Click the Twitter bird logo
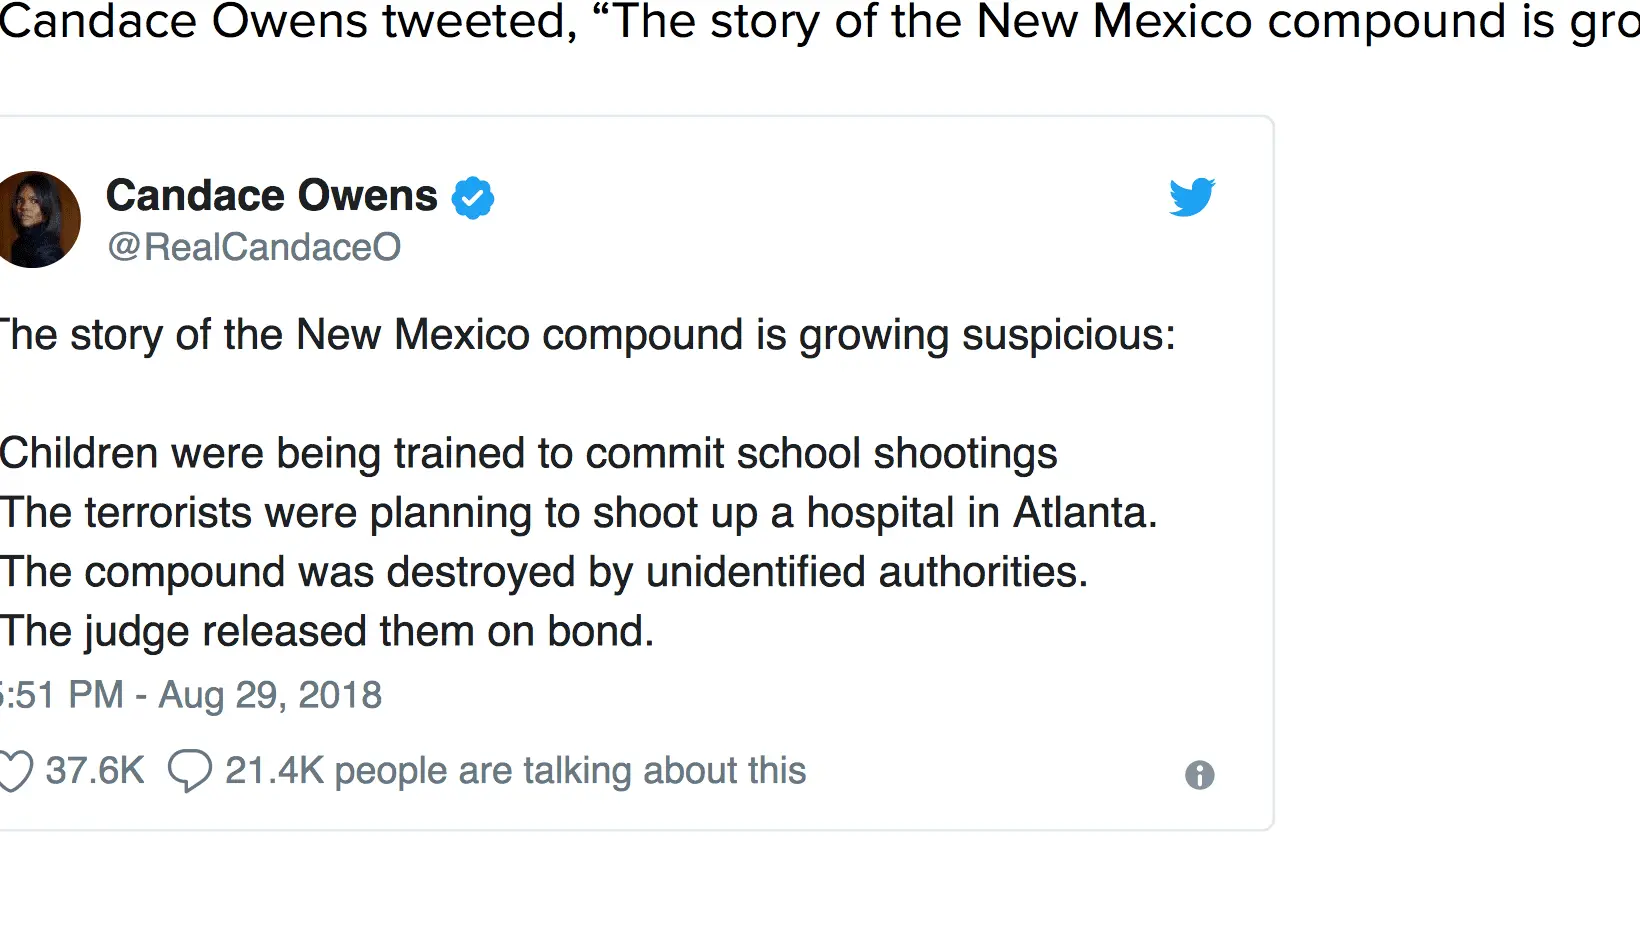Viewport: 1640px width, 930px height. click(x=1192, y=197)
